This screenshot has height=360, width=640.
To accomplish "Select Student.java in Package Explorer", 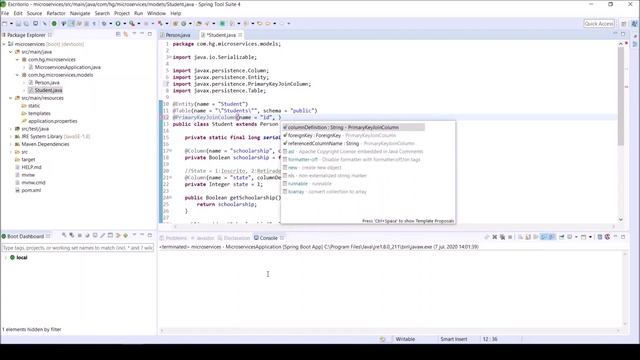I will point(48,90).
